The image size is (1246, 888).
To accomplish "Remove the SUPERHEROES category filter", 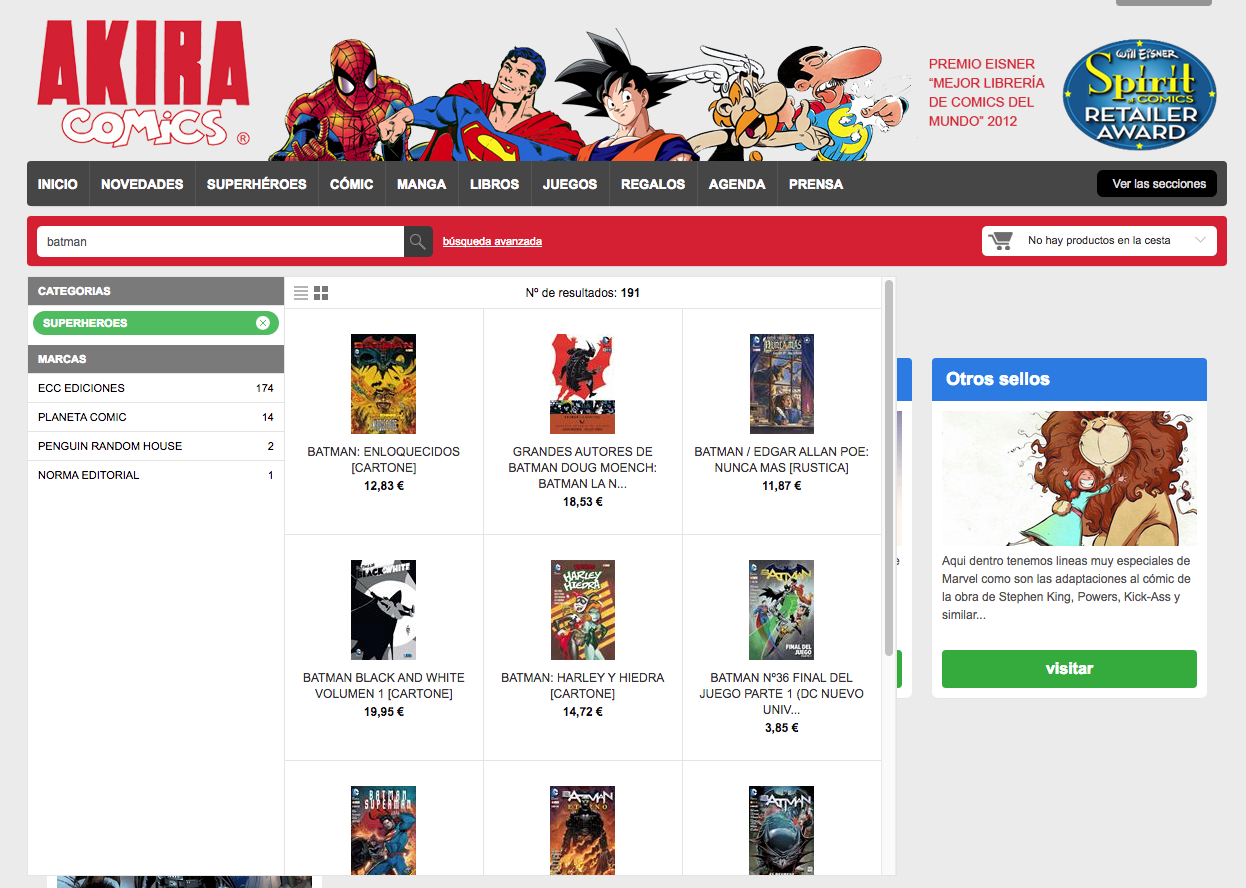I will pos(263,323).
